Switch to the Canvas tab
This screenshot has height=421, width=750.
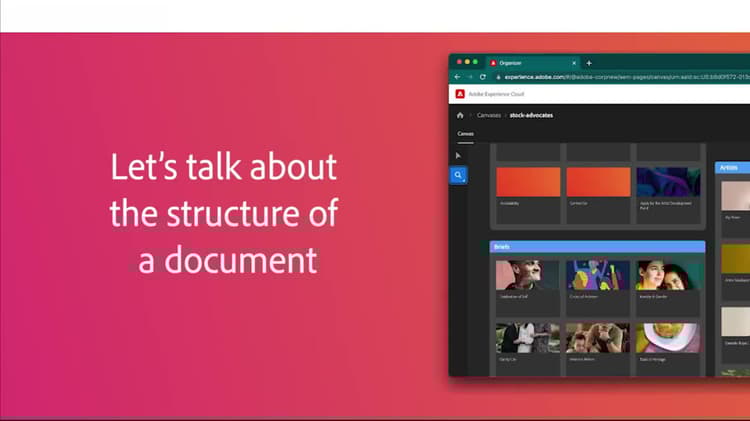[465, 134]
